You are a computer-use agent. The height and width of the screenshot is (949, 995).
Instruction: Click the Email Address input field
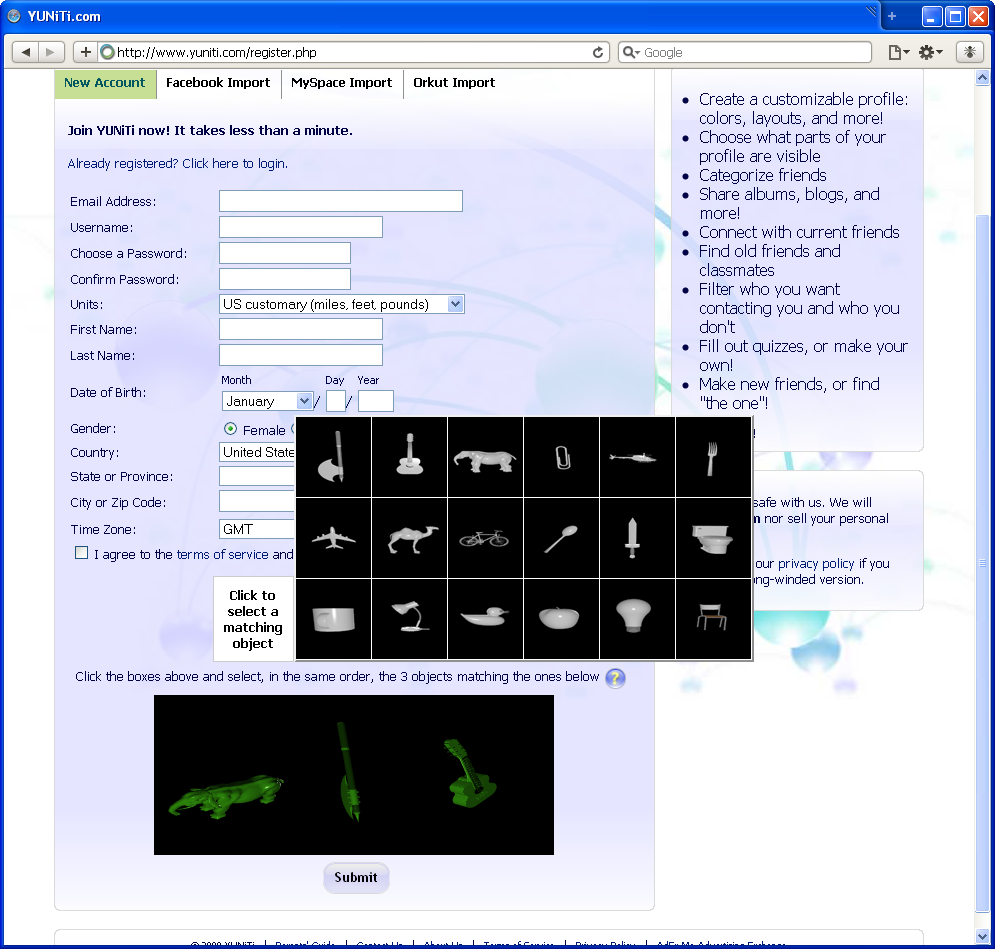pos(340,201)
